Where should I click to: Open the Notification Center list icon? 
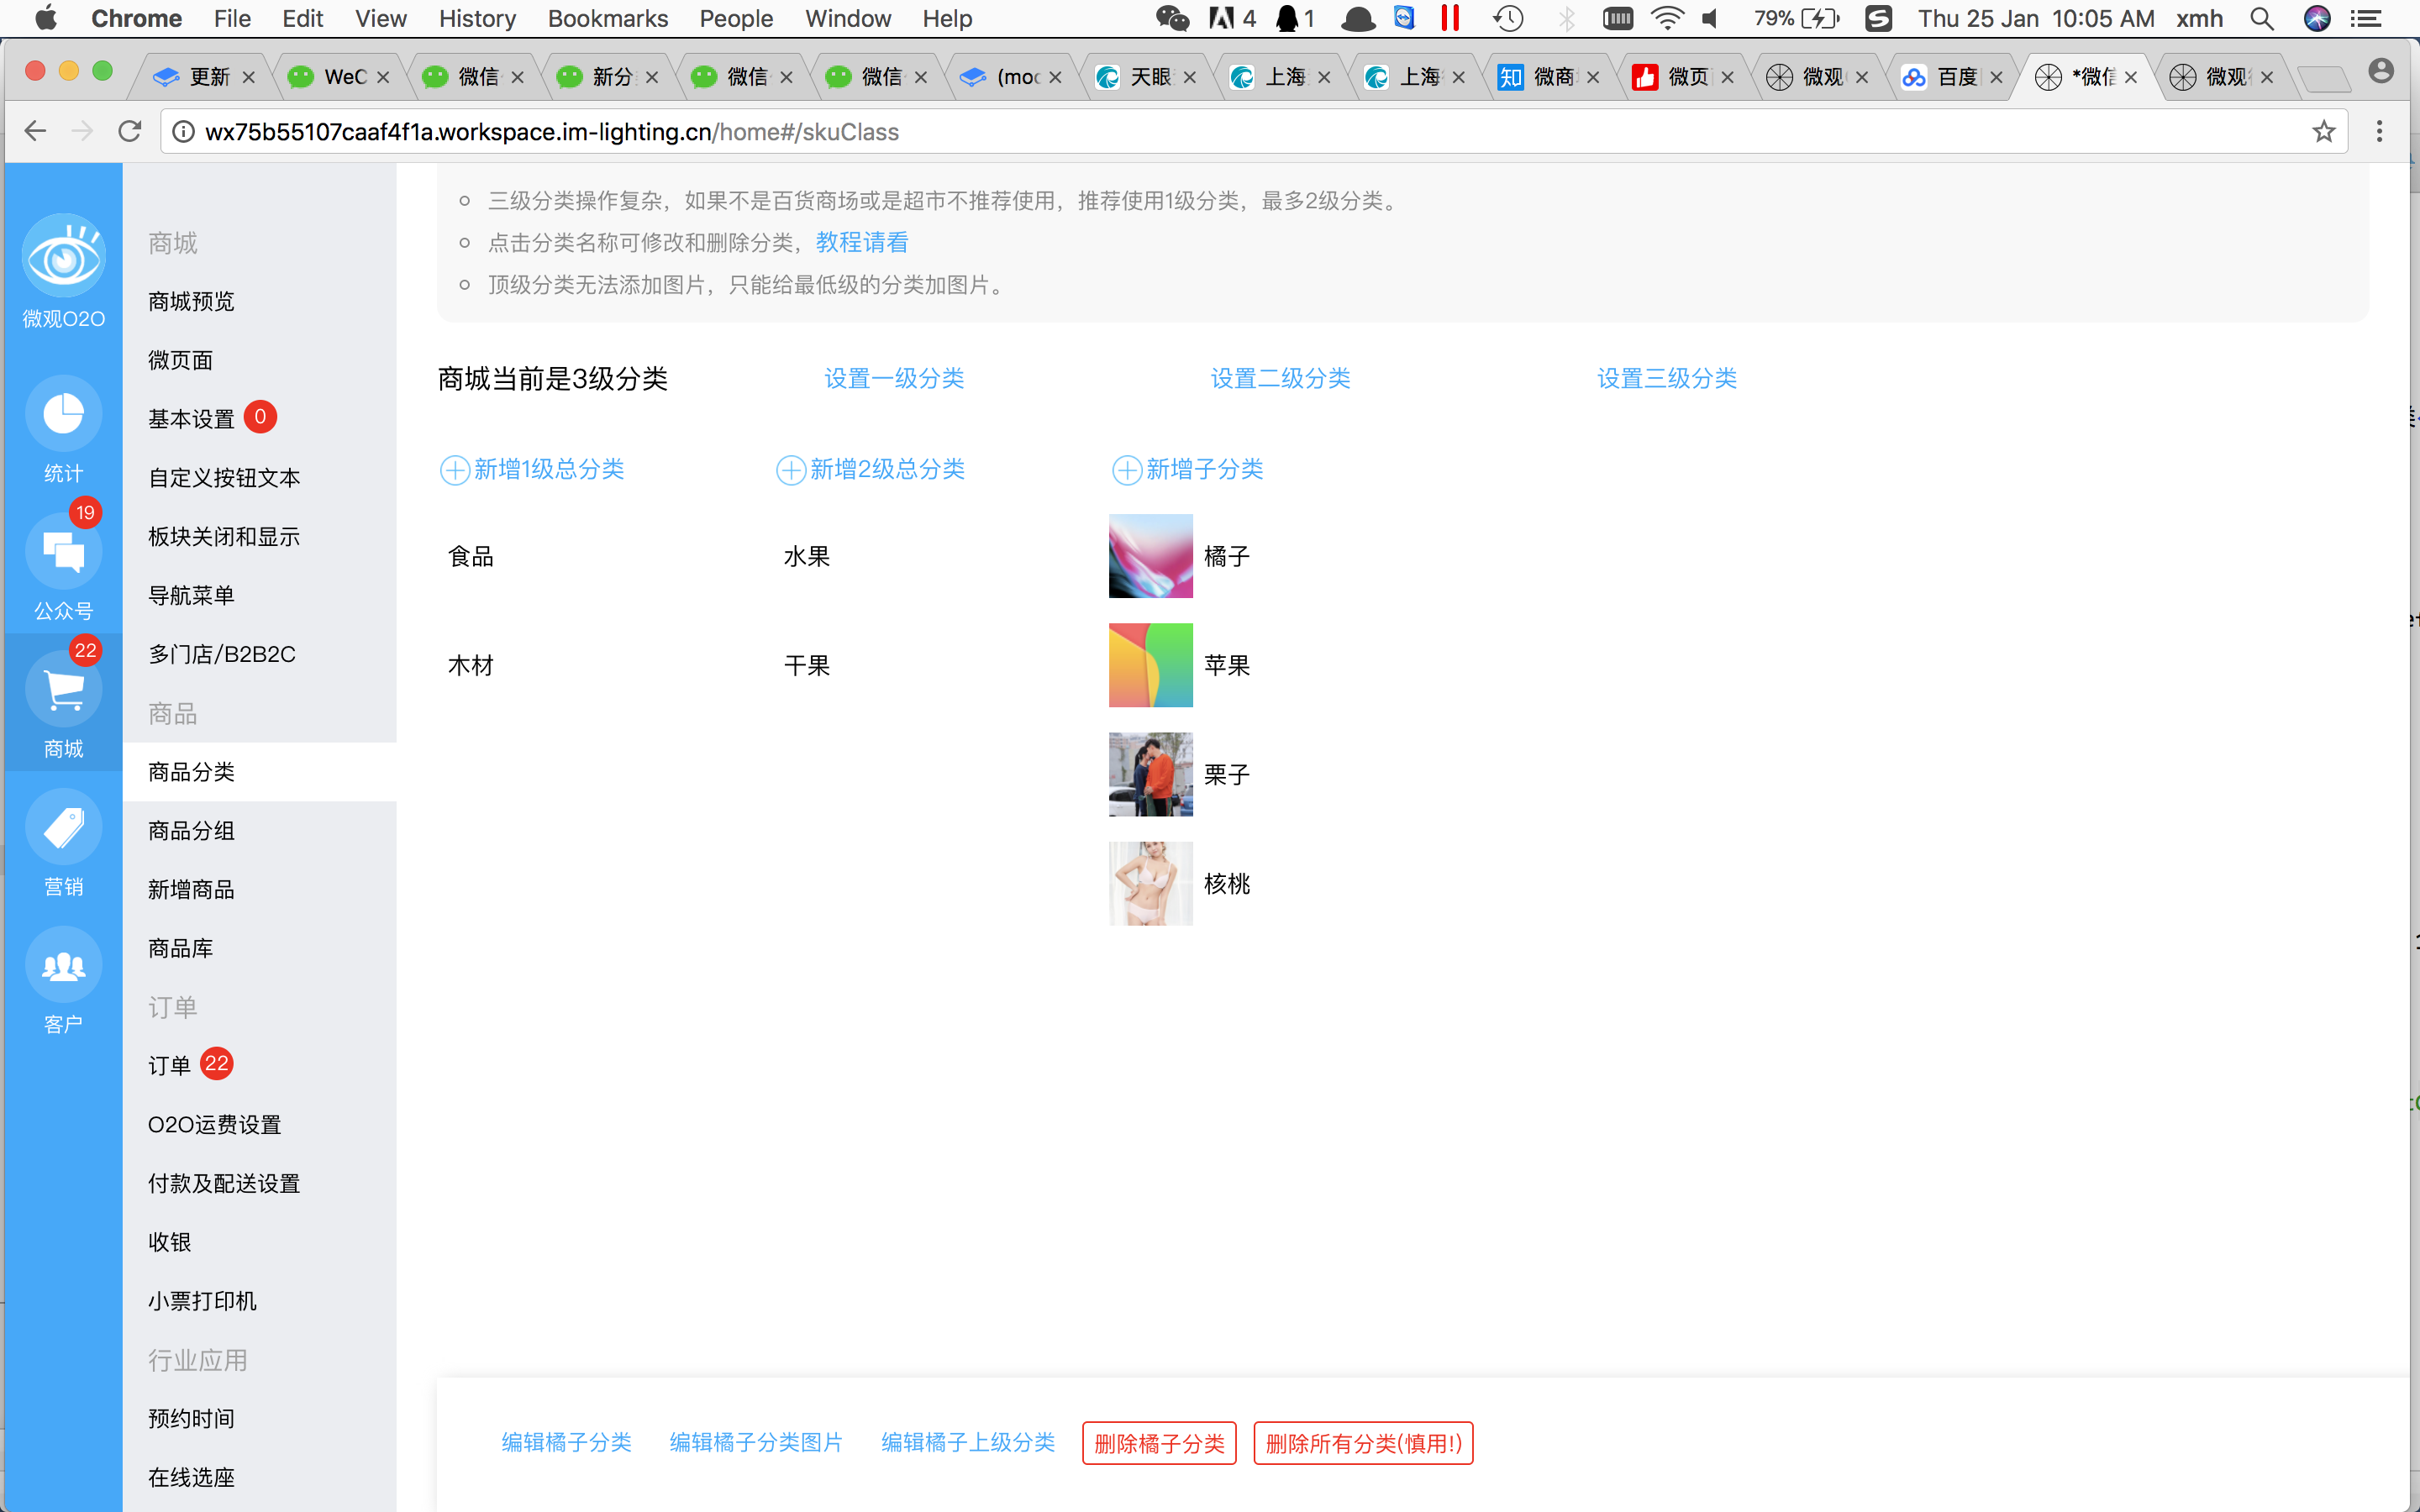click(x=2366, y=18)
